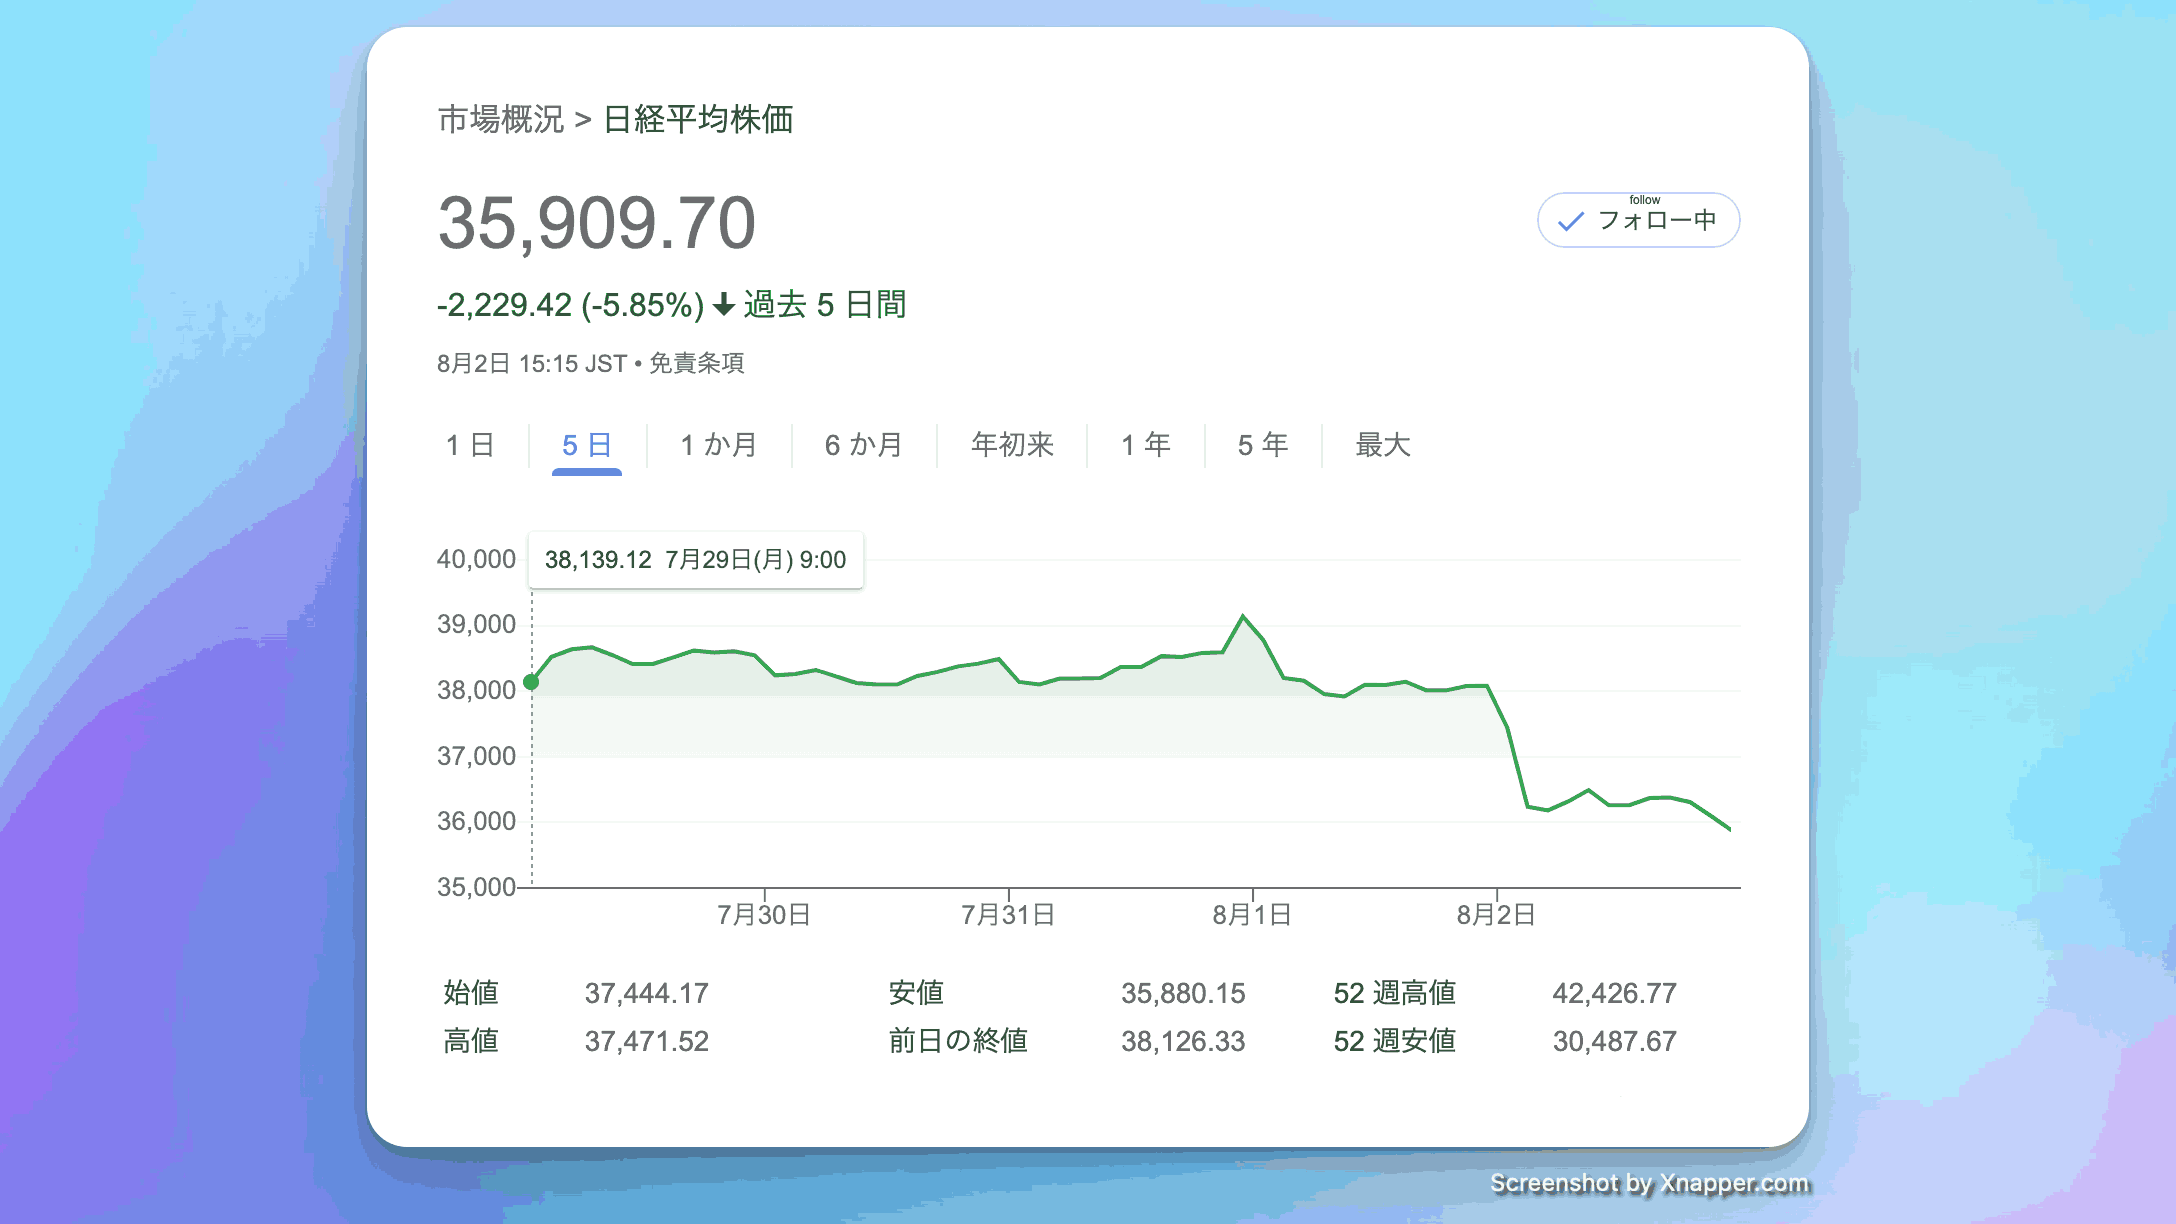This screenshot has height=1224, width=2176.
Task: Open the 市場概況 breadcrumb link
Action: click(501, 119)
